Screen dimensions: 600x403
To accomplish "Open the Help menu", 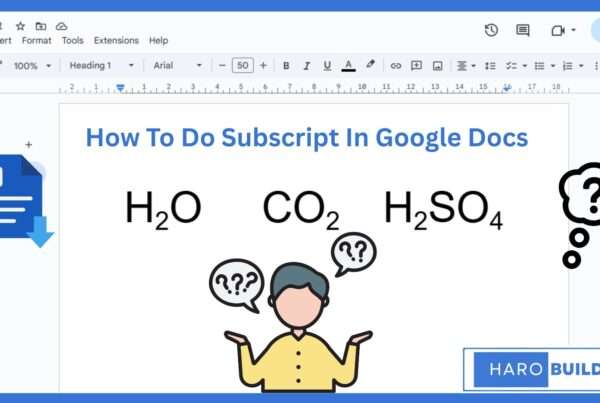I will (x=158, y=40).
